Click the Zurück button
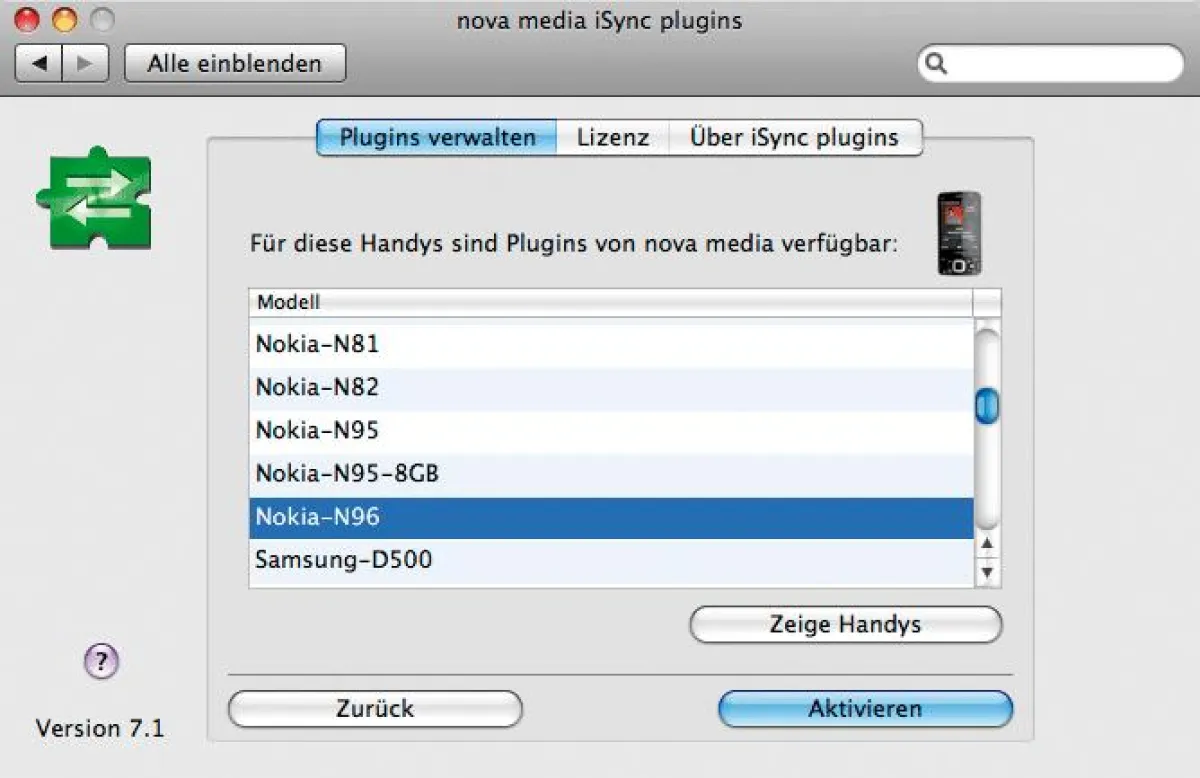1200x778 pixels. pyautogui.click(x=375, y=708)
